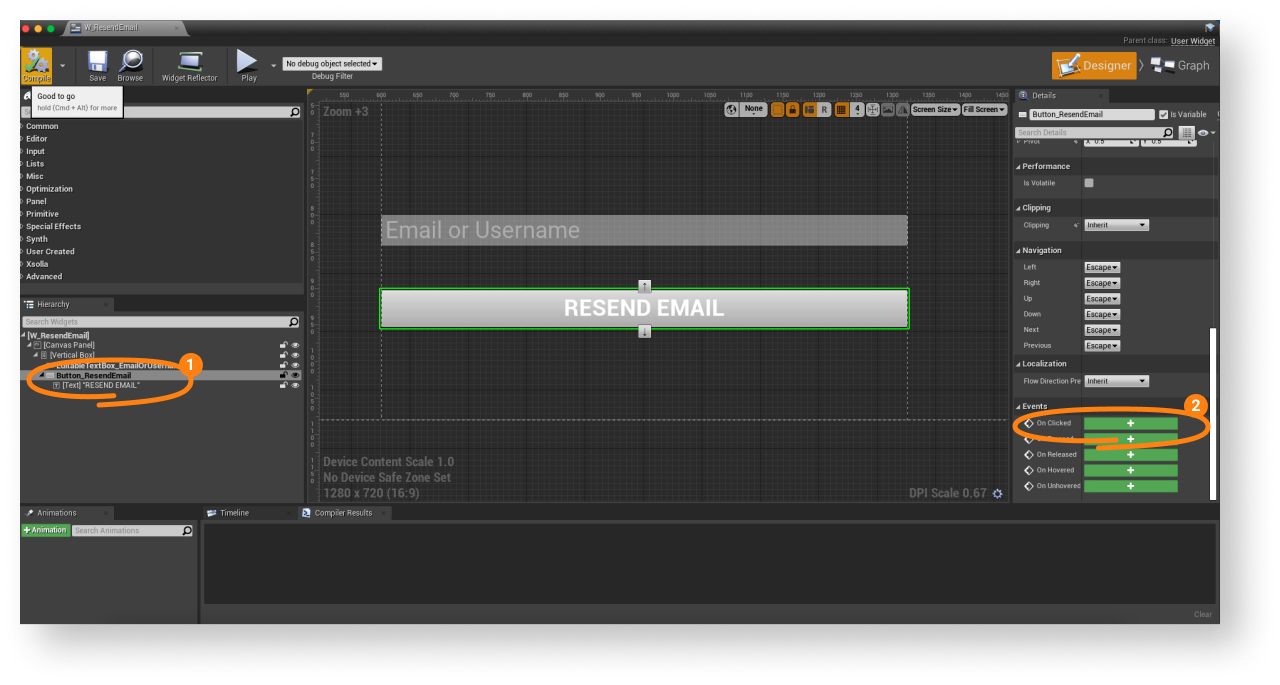Add an On Clicked event
The width and height of the screenshot is (1280, 685).
(1130, 424)
